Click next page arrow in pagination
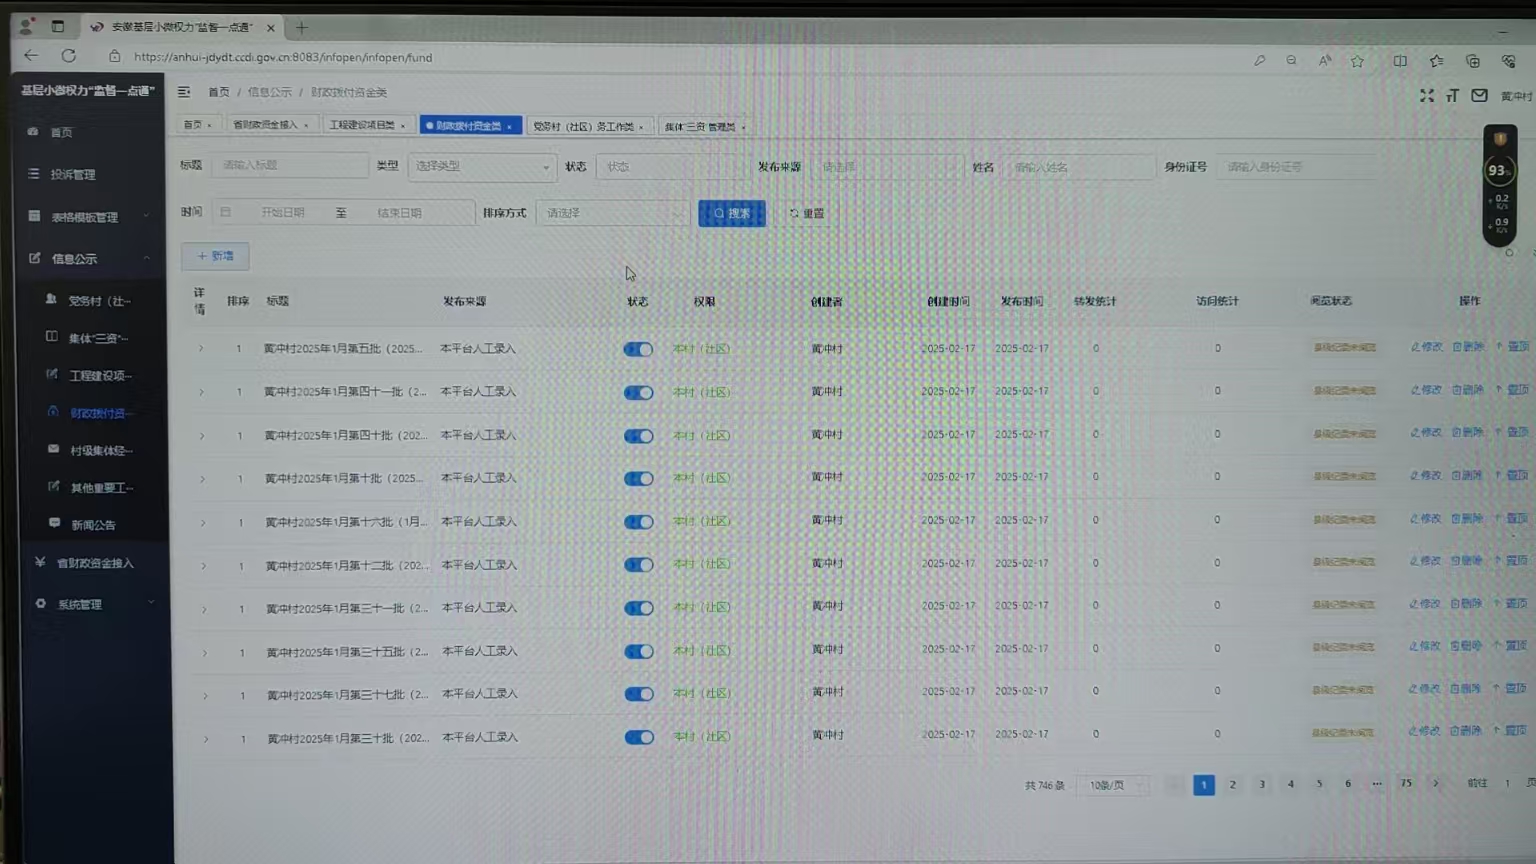The image size is (1536, 864). pyautogui.click(x=1436, y=783)
